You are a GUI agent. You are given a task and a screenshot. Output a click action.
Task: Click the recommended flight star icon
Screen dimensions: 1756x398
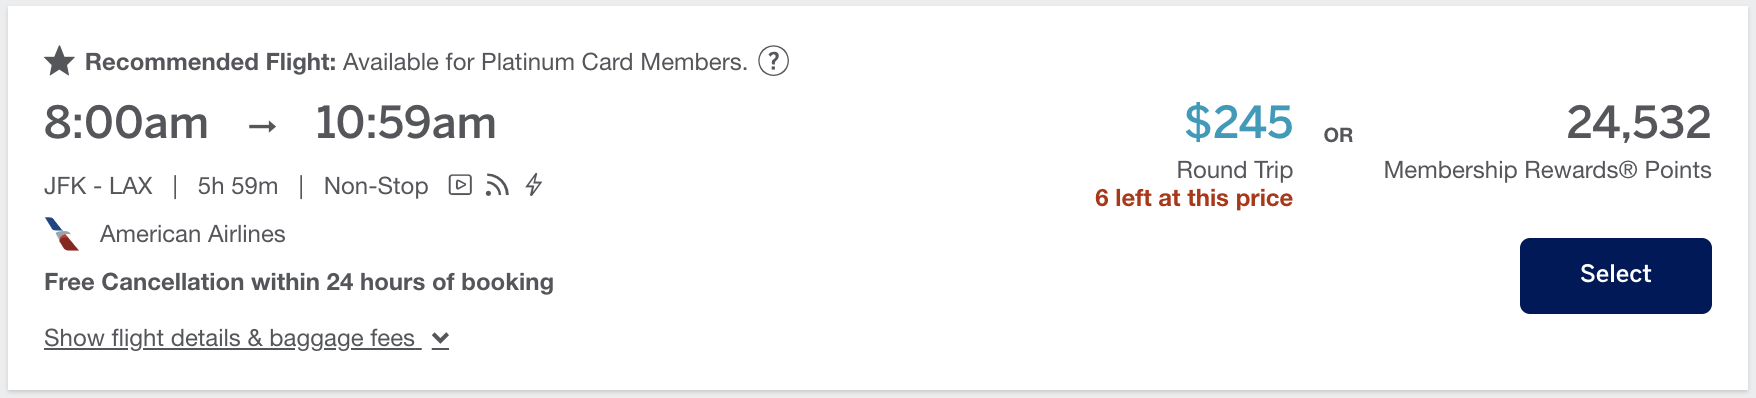tap(59, 61)
